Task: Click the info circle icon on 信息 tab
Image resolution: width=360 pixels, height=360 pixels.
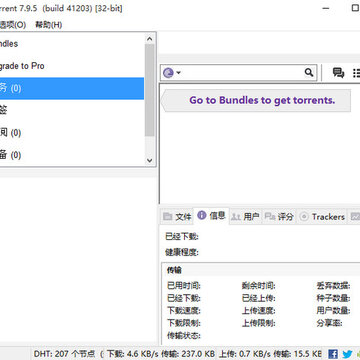Action: coord(202,215)
